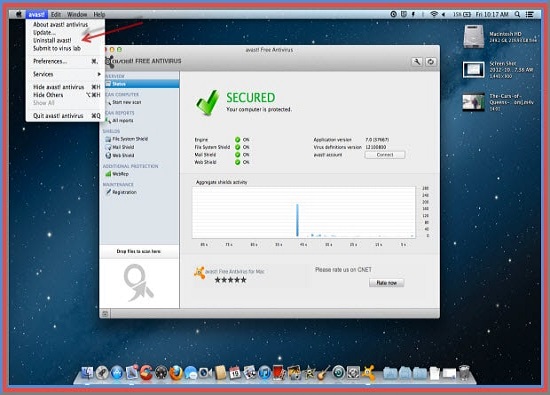Image resolution: width=550 pixels, height=395 pixels.
Task: Open iTunes music note icon in dock
Action: 265,373
